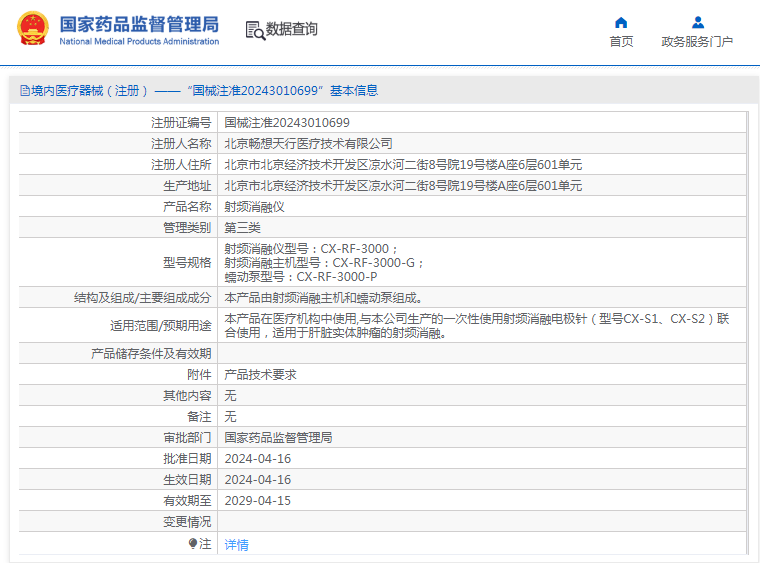Click the 注册人名称 label cell
The height and width of the screenshot is (563, 760).
tap(118, 144)
